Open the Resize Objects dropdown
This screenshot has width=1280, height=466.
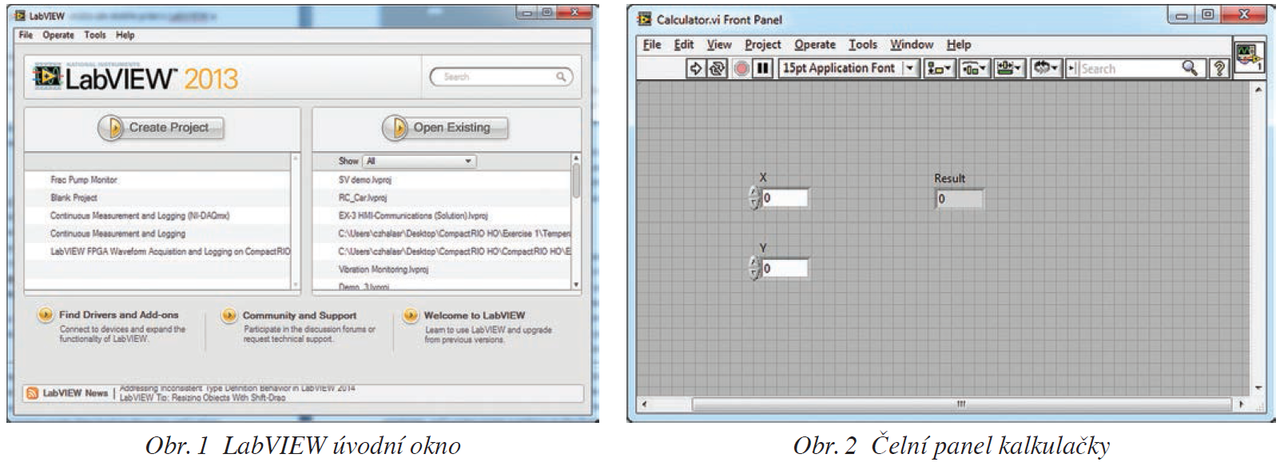point(1009,69)
